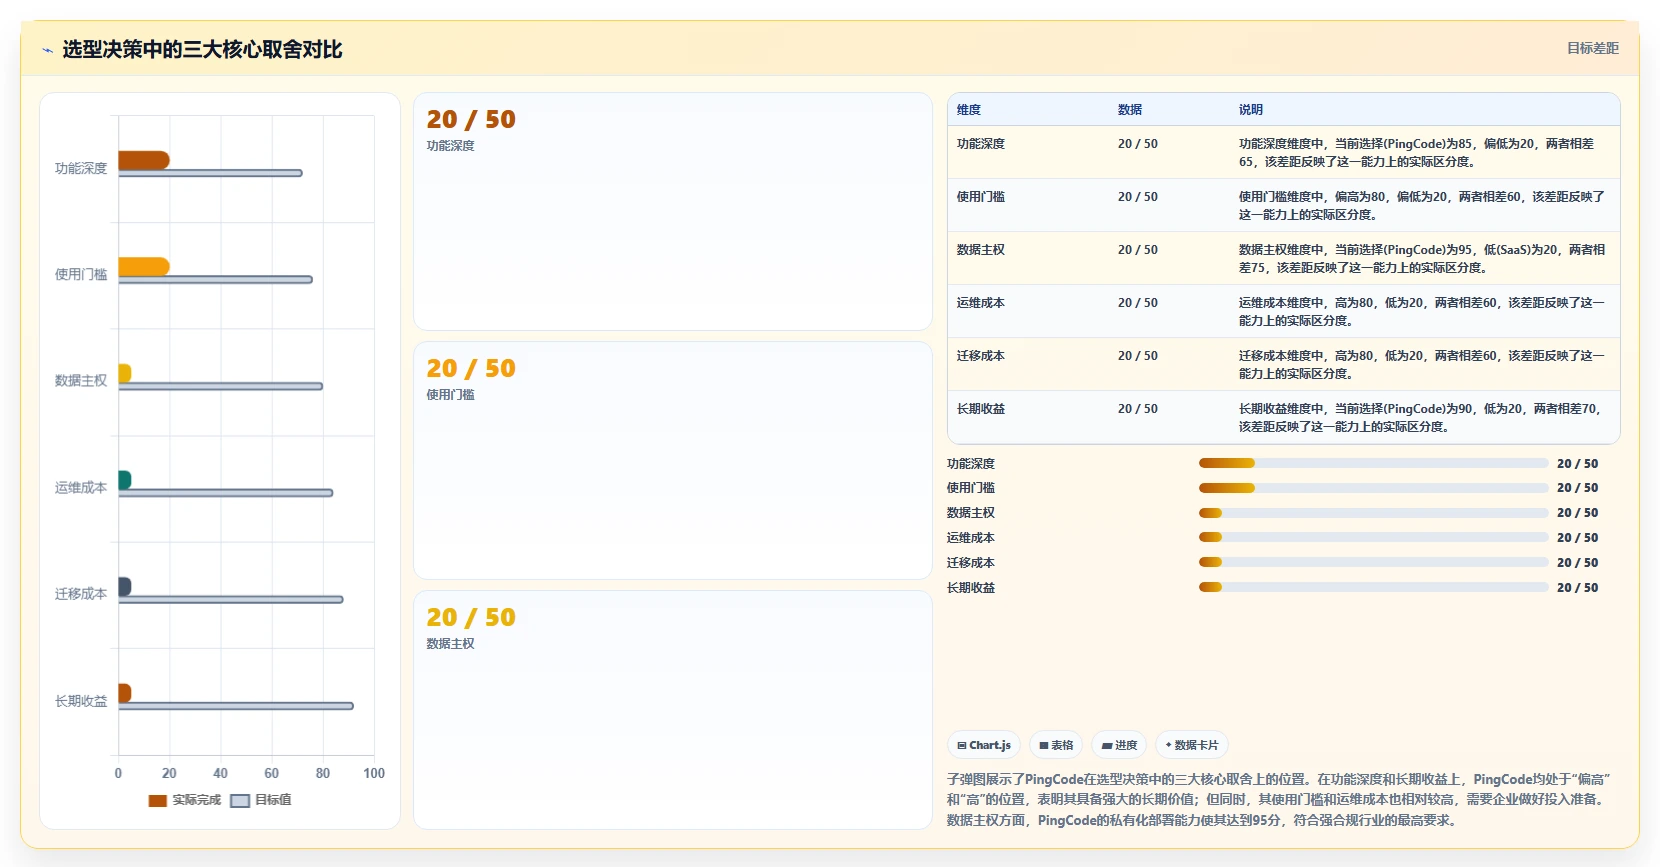Click the 功能深度 progress bar

pos(1373,463)
